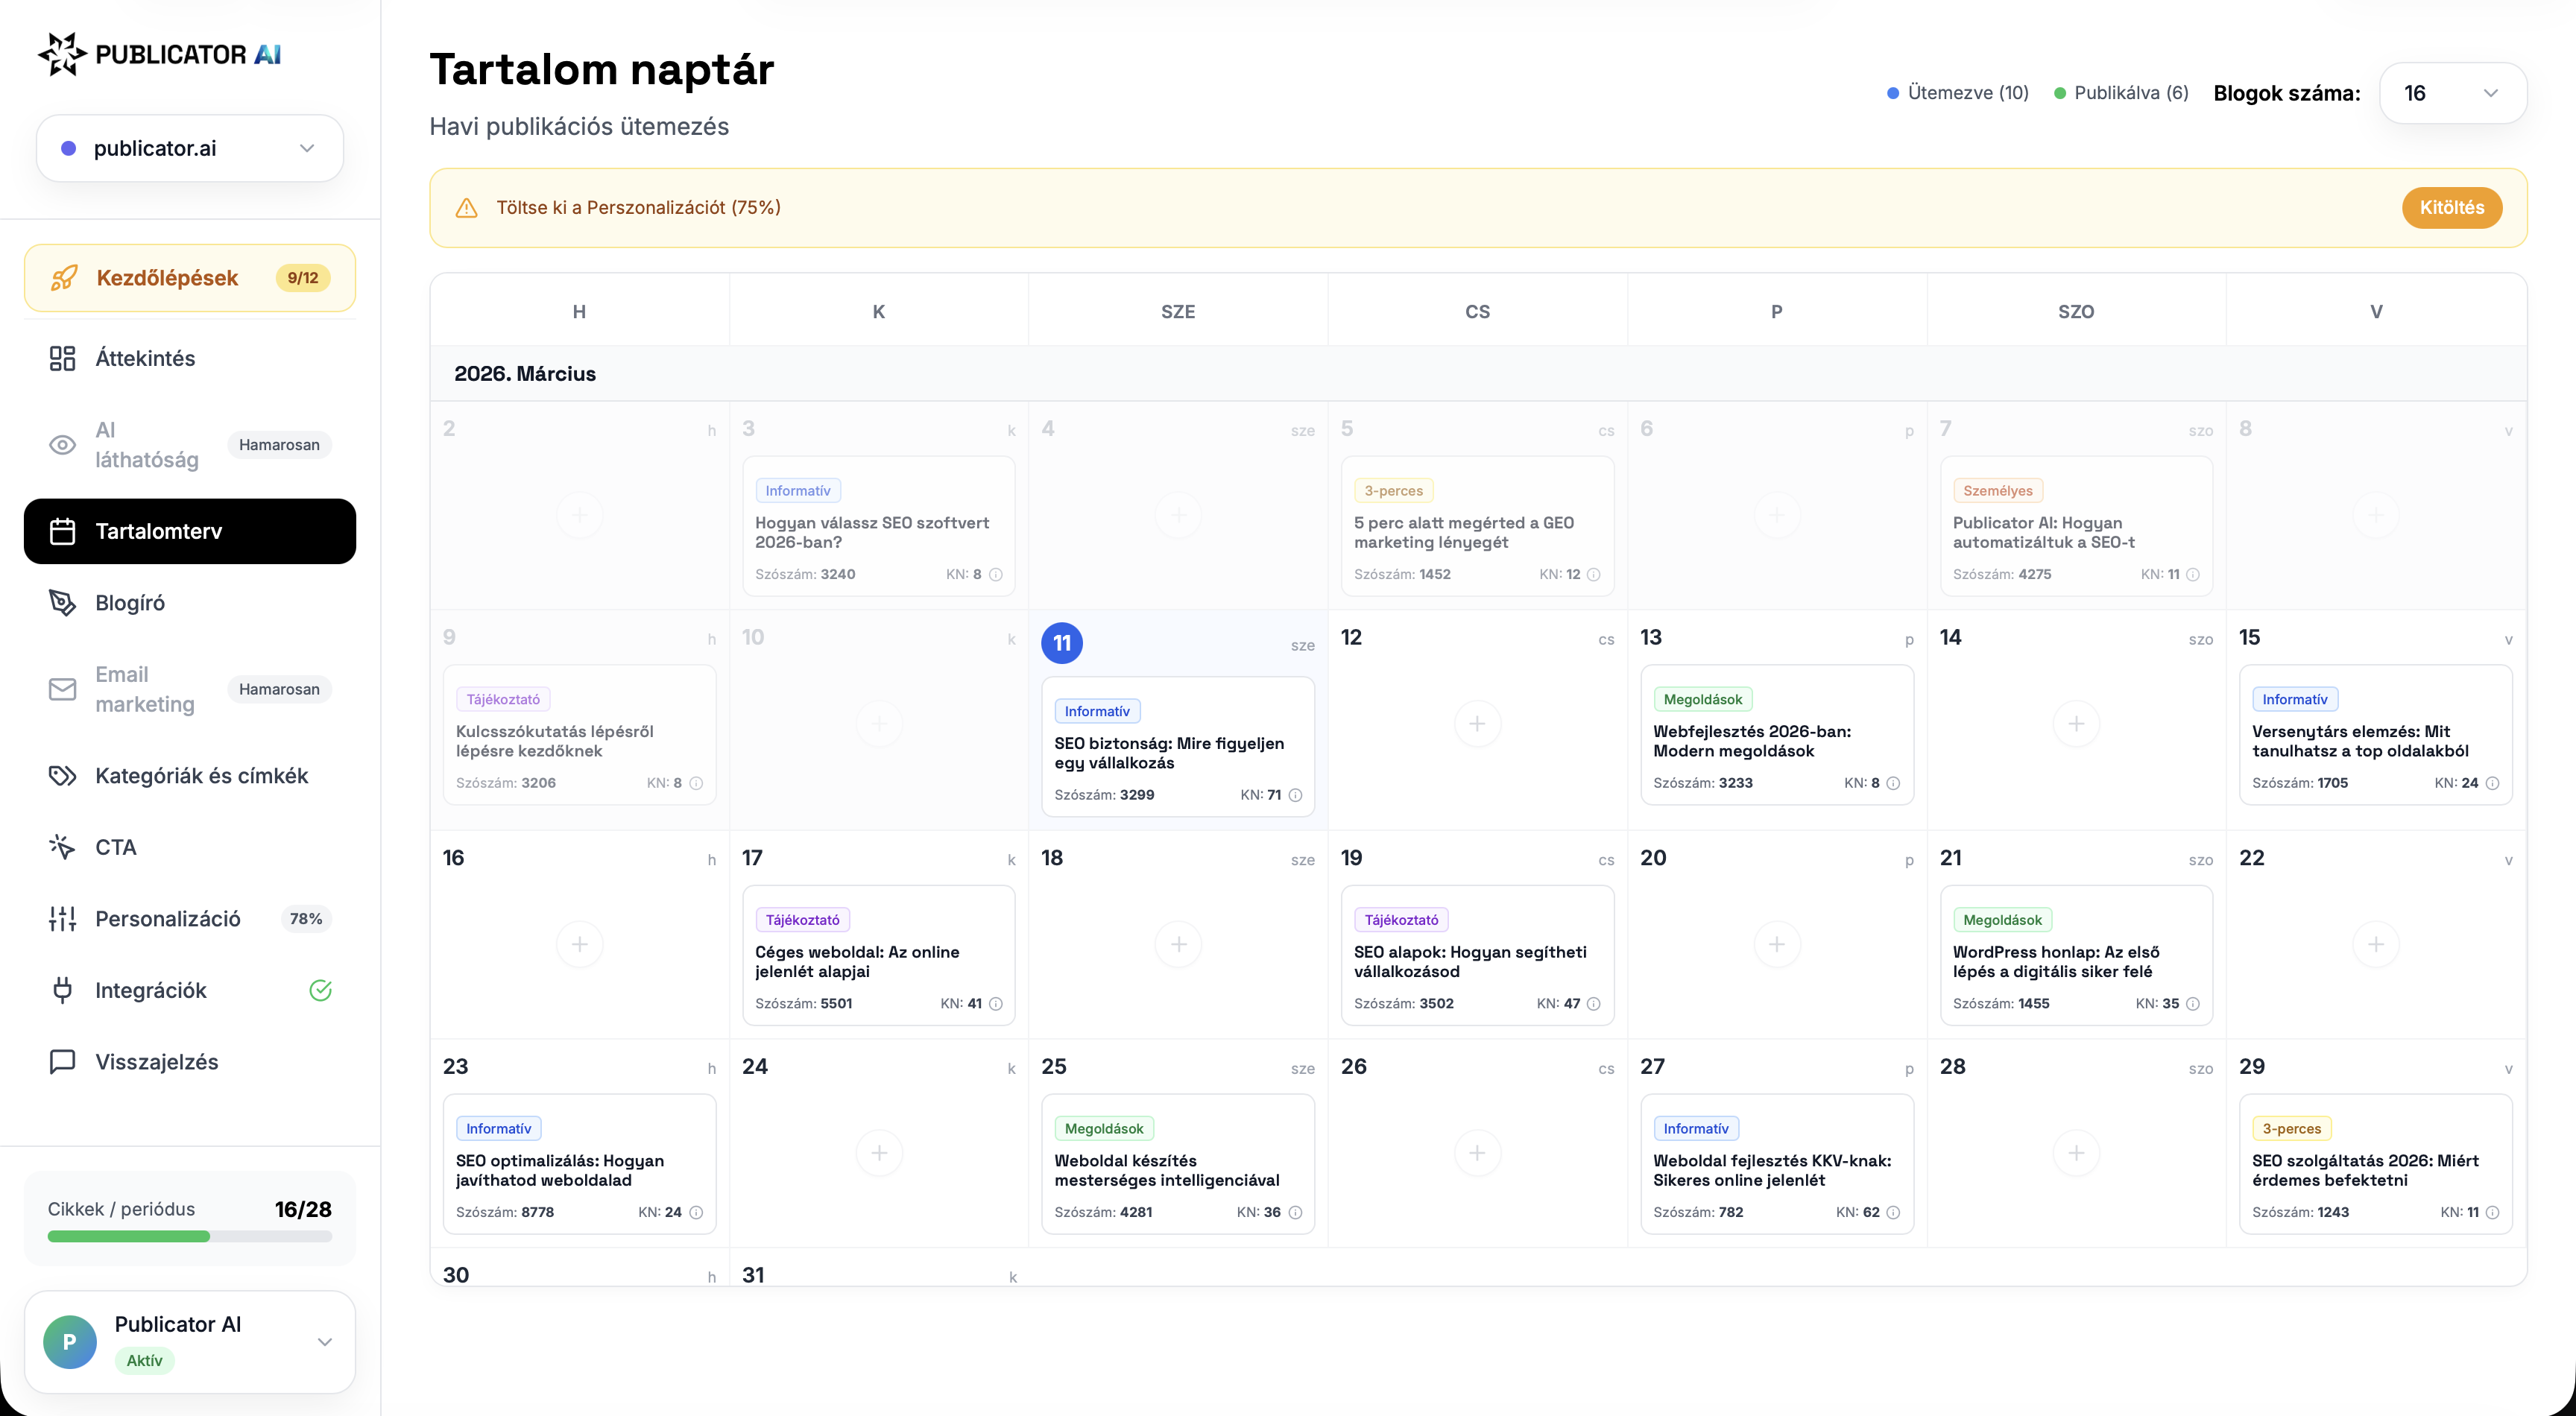
Task: Open Visszajelzés feedback chat icon
Action: (62, 1061)
